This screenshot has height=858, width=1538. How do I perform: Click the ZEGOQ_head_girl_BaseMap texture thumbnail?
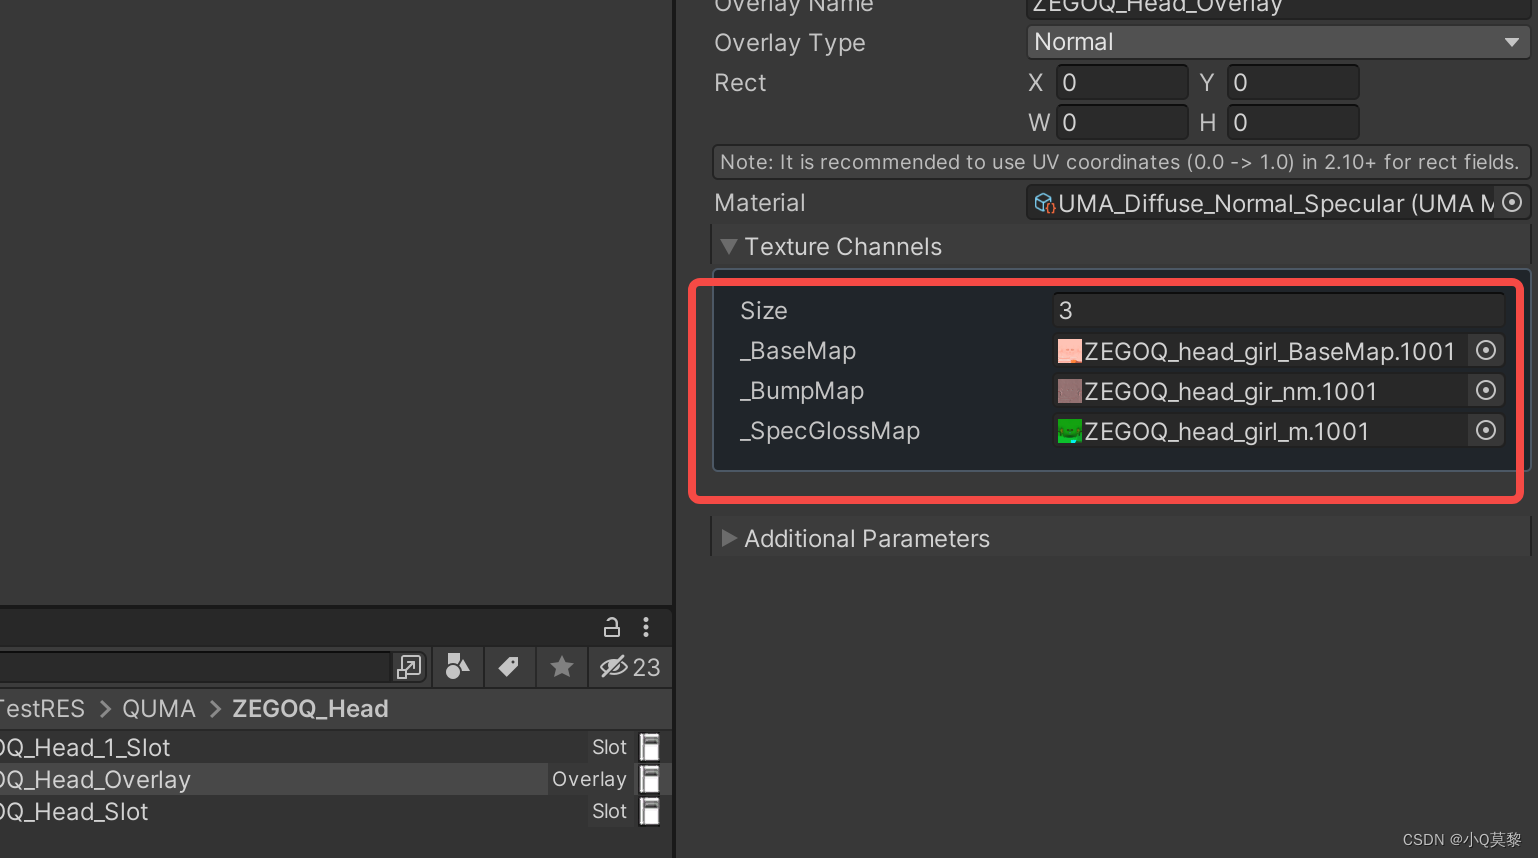tap(1069, 350)
